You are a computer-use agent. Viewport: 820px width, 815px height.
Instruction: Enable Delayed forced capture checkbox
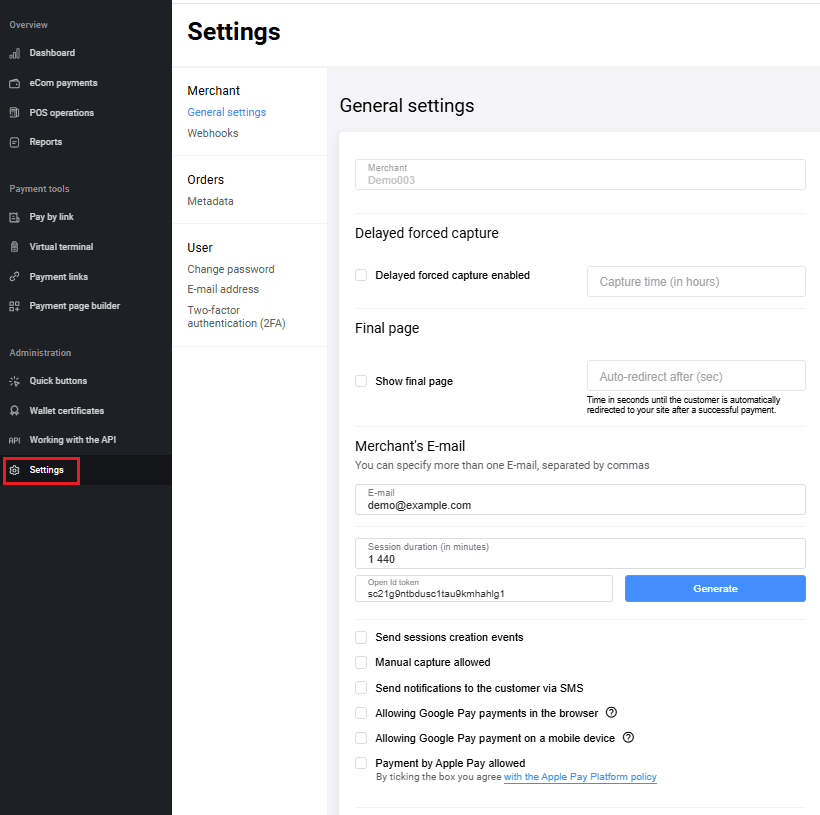click(361, 275)
